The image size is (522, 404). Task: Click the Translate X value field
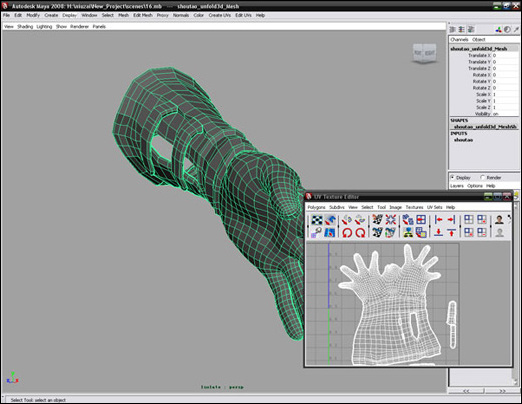pos(505,56)
